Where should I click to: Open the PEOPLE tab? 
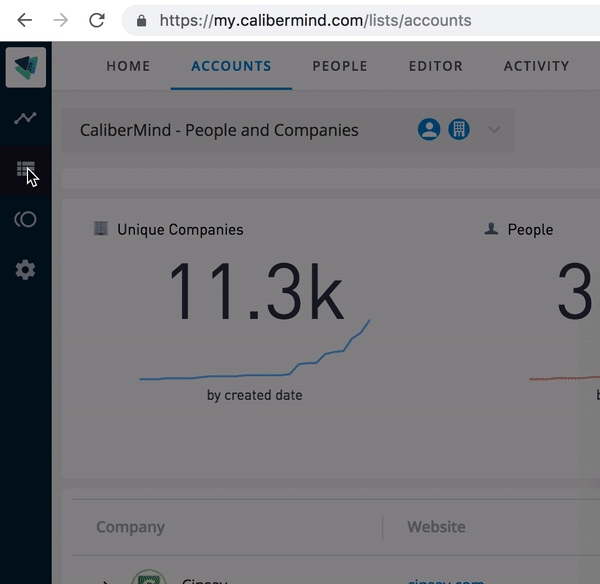point(340,66)
